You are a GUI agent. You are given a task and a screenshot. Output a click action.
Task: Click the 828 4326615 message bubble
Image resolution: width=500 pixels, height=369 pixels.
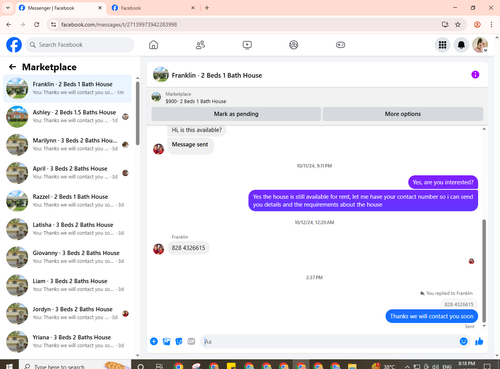188,248
